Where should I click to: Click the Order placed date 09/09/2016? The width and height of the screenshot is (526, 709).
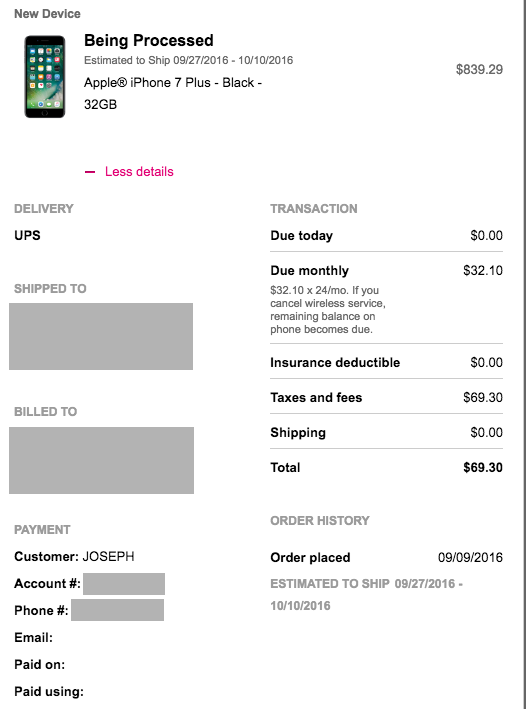(x=470, y=558)
